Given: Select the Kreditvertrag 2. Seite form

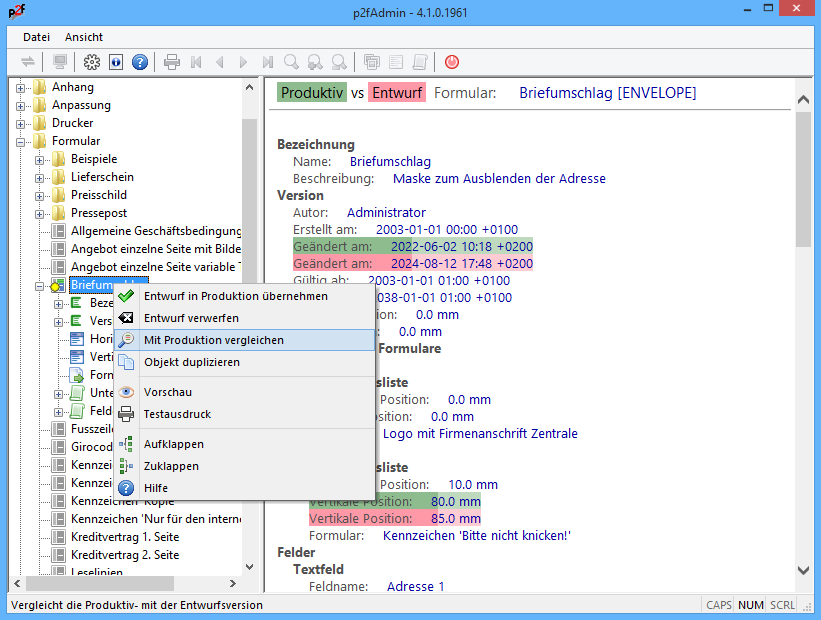Looking at the screenshot, I should 125,555.
